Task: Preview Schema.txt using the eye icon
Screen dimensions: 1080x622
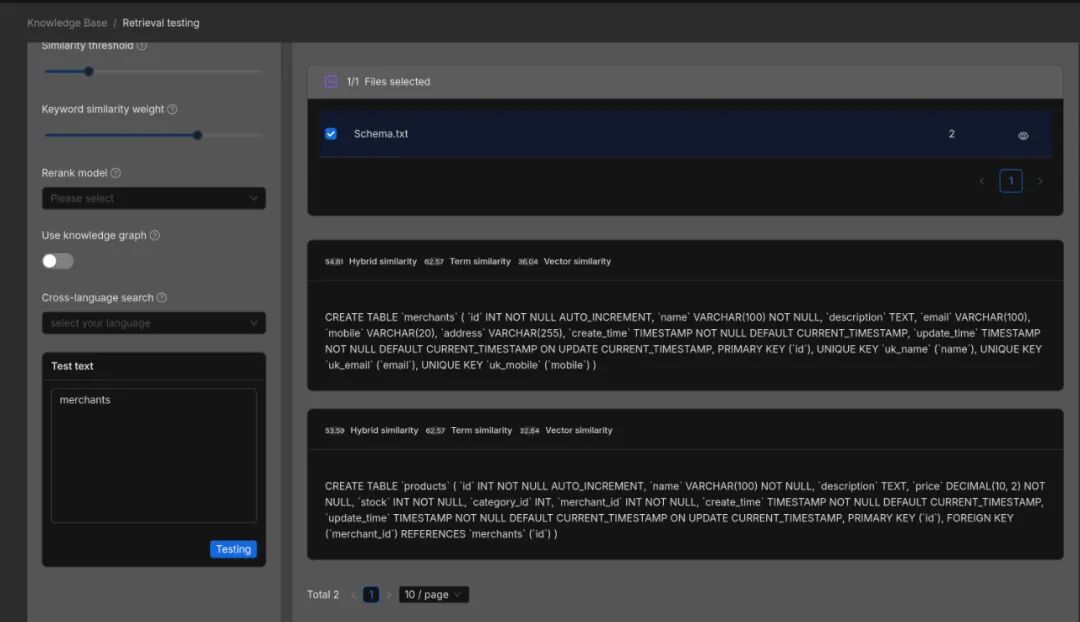Action: pyautogui.click(x=1023, y=133)
